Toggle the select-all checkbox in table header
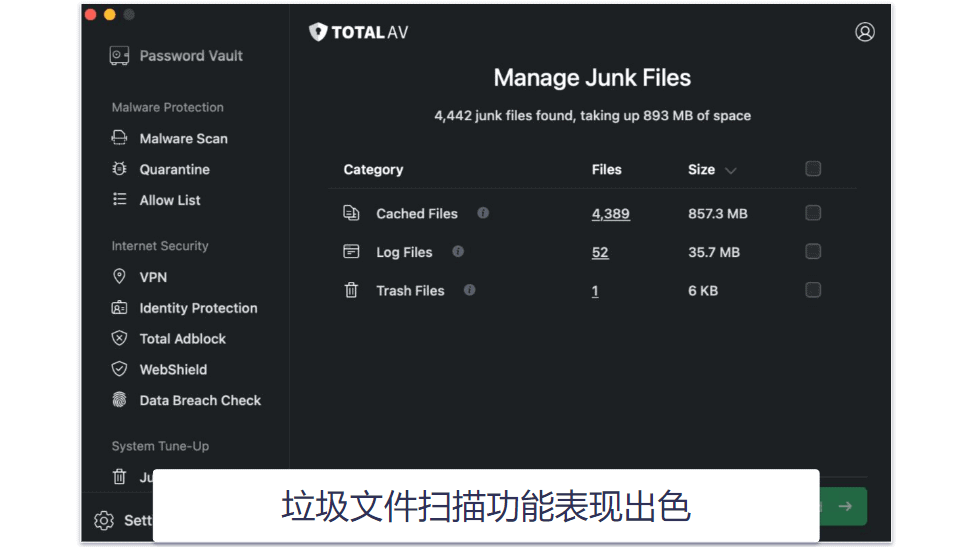 813,169
